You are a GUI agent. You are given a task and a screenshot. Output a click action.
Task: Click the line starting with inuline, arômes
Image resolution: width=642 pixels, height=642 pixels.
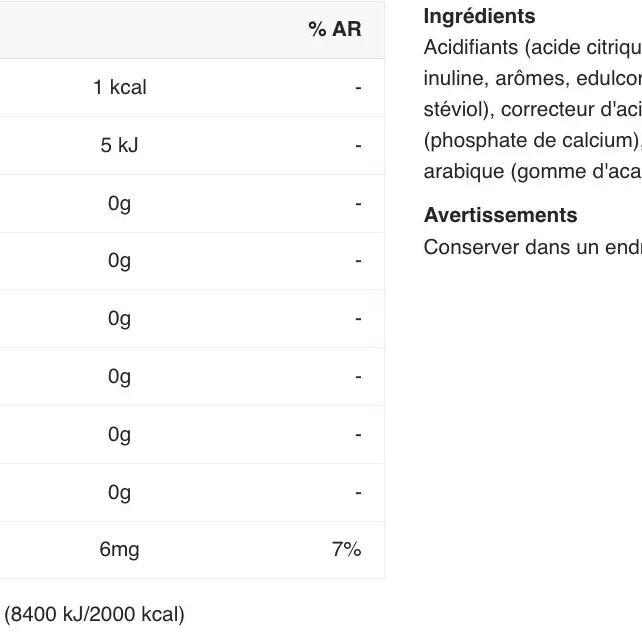[532, 78]
